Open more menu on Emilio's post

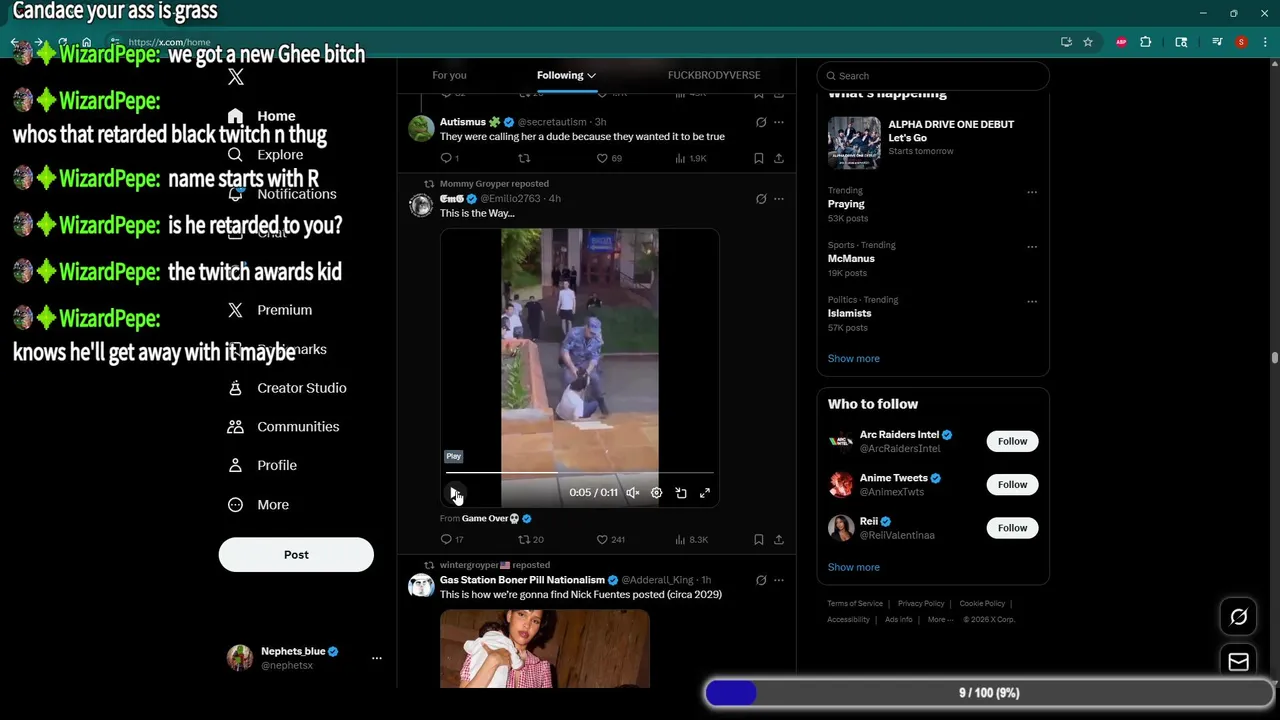(x=779, y=199)
